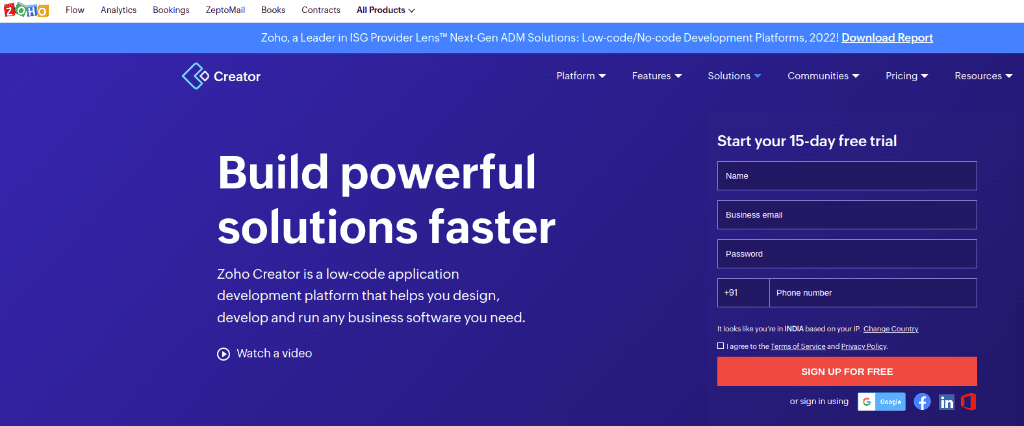
Task: Focus the Phone number field
Action: pyautogui.click(x=873, y=293)
